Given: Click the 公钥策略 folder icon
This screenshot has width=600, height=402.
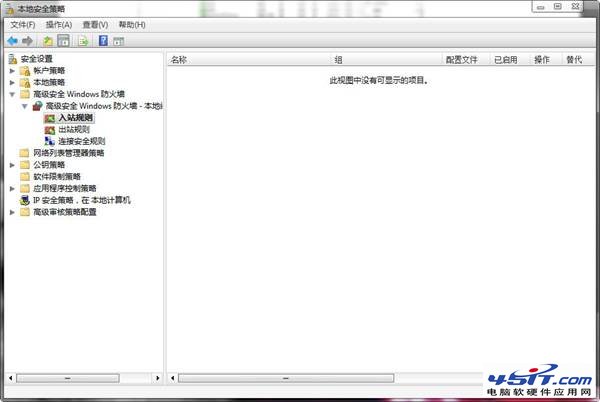Looking at the screenshot, I should click(25, 165).
